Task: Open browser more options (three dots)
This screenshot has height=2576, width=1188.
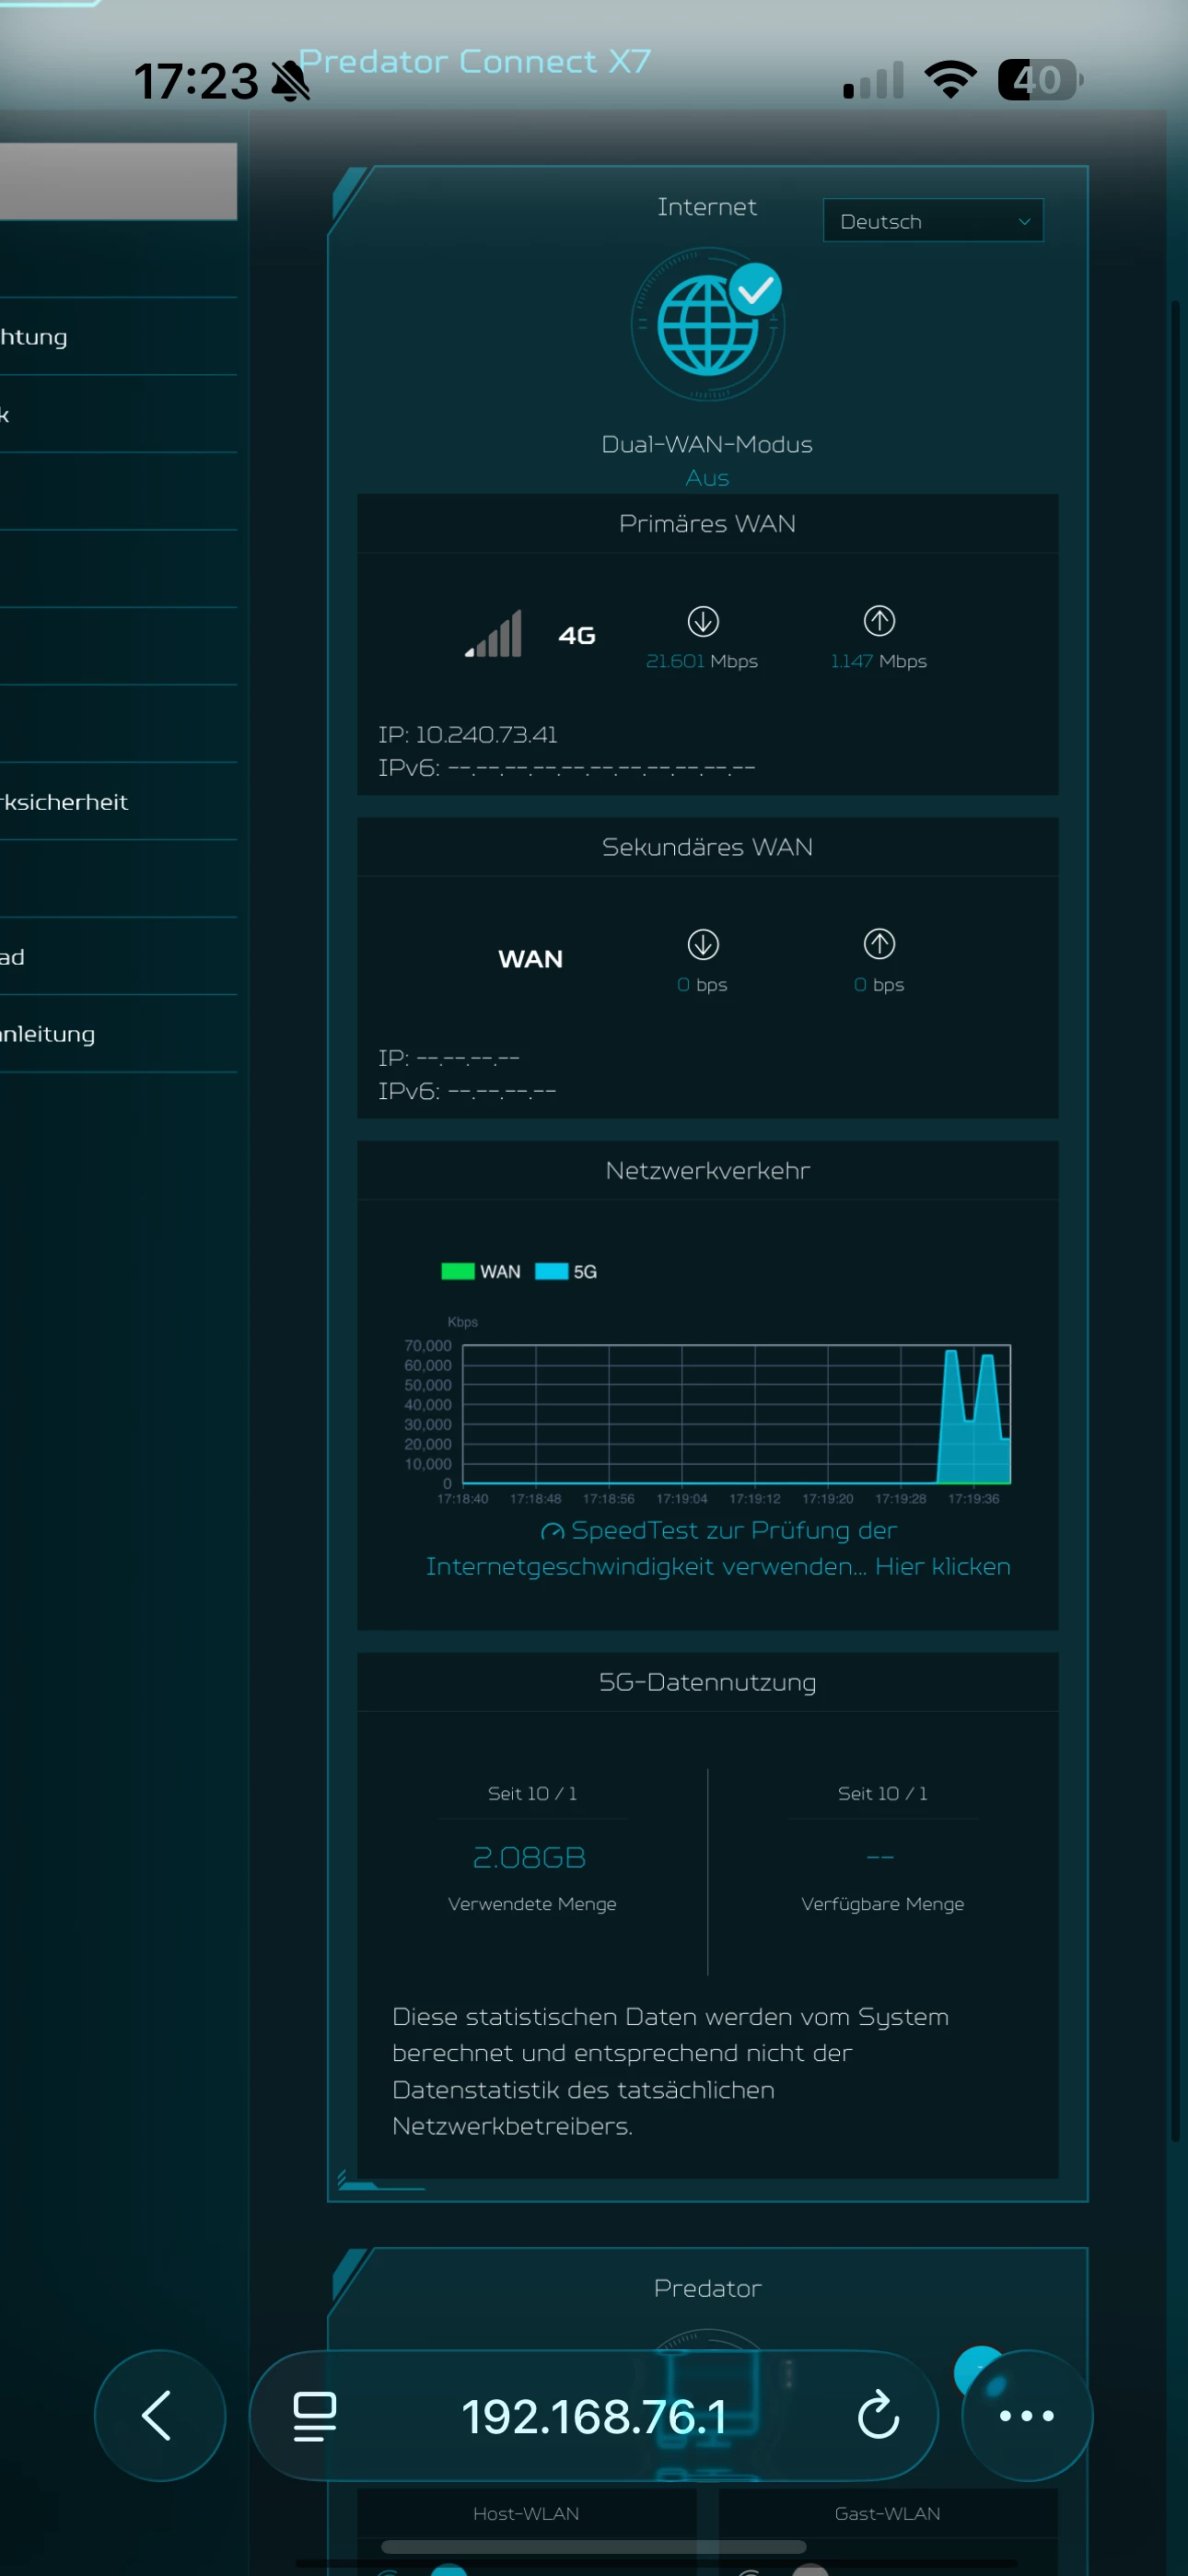Action: click(1027, 2415)
